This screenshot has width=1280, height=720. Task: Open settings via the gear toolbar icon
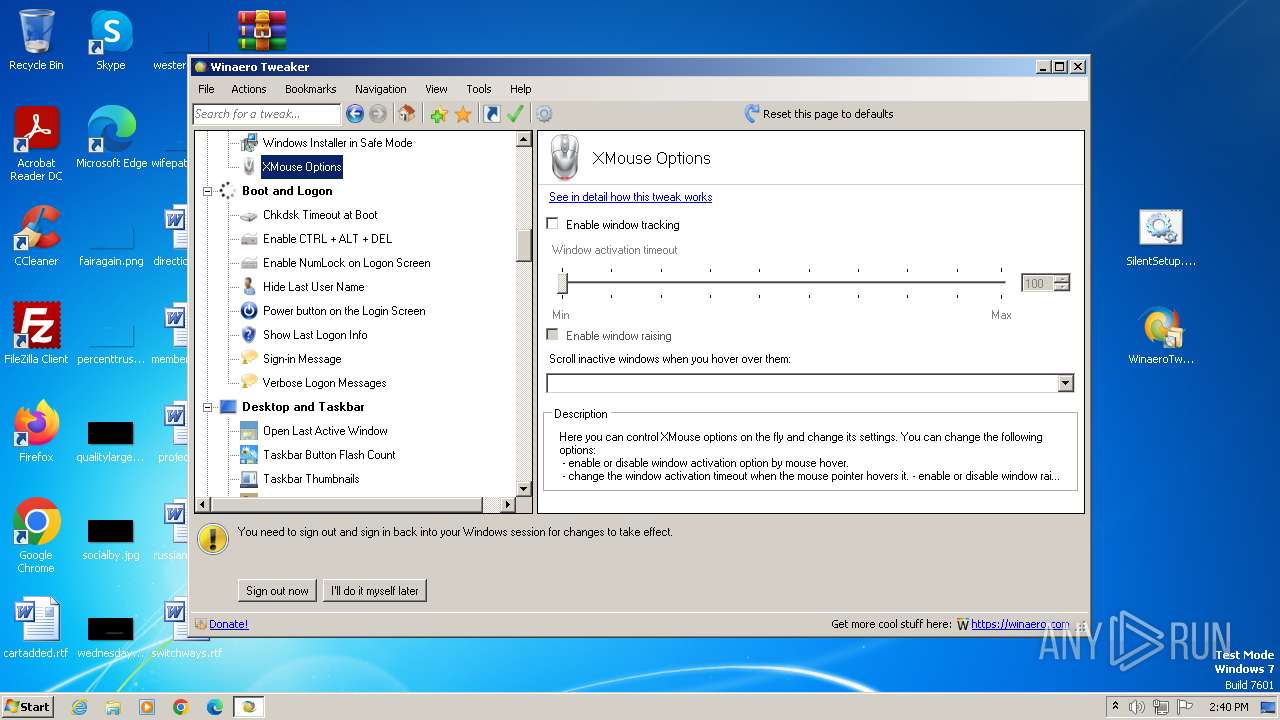tap(544, 114)
